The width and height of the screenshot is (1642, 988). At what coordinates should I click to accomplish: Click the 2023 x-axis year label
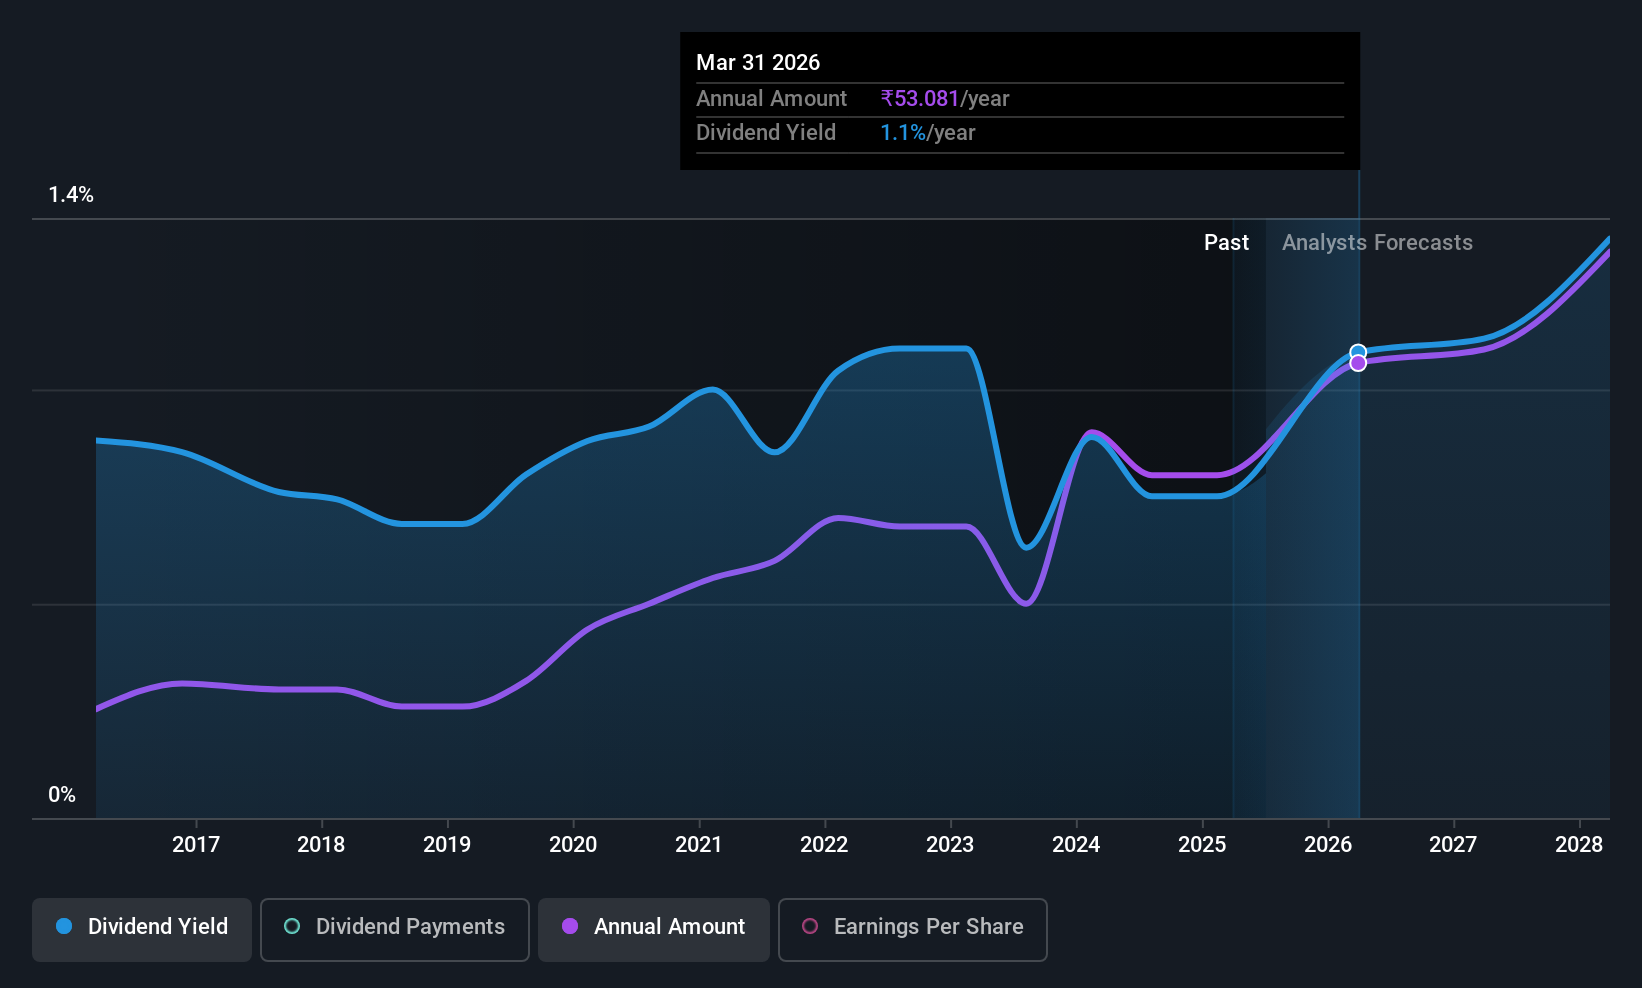[950, 844]
